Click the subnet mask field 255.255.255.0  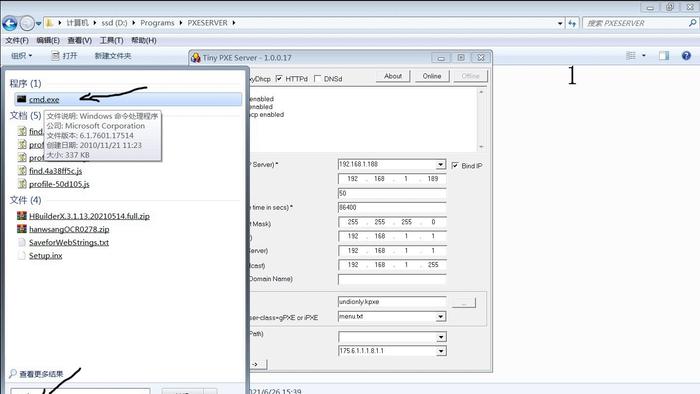[392, 222]
